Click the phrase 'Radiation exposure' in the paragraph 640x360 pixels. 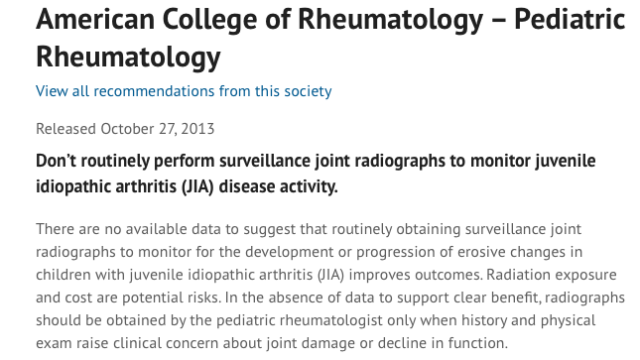[x=551, y=275]
